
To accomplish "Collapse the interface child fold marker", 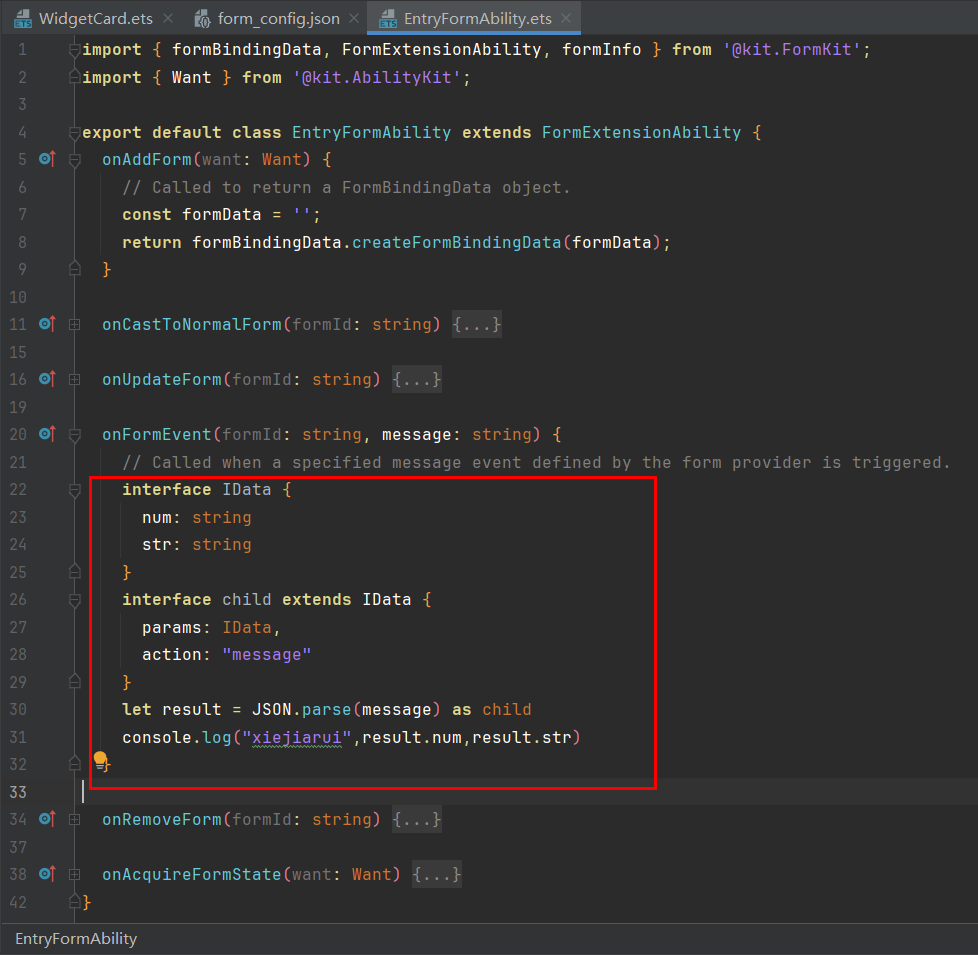I will click(x=74, y=599).
